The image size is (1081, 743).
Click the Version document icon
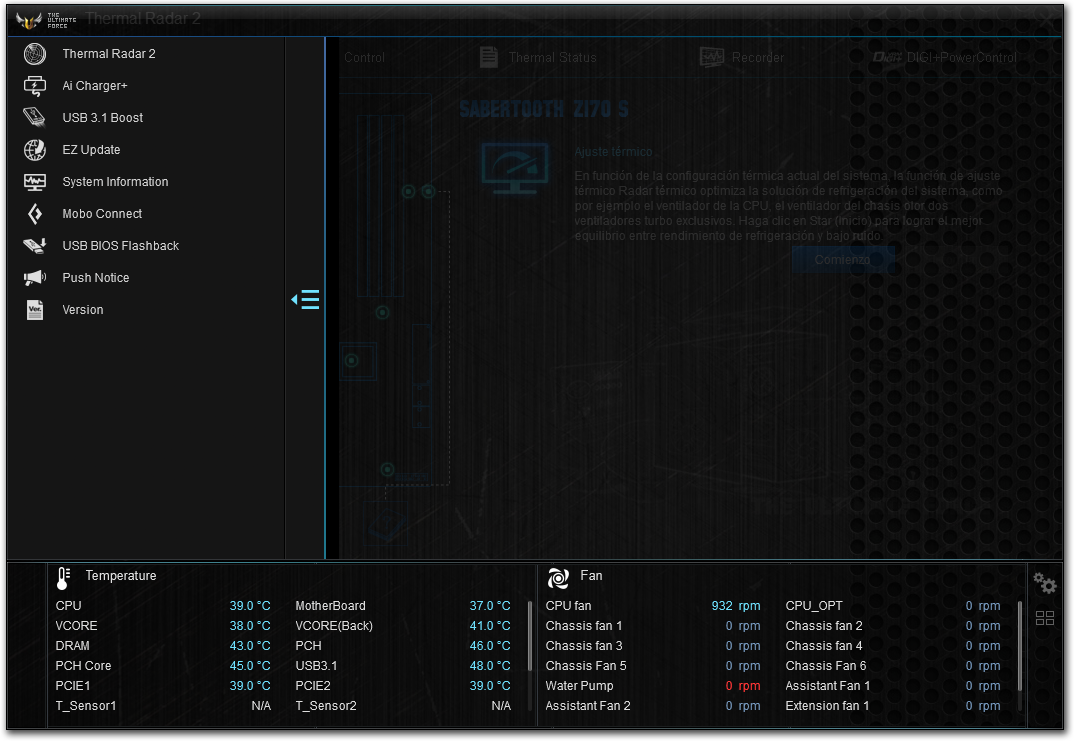(x=34, y=309)
